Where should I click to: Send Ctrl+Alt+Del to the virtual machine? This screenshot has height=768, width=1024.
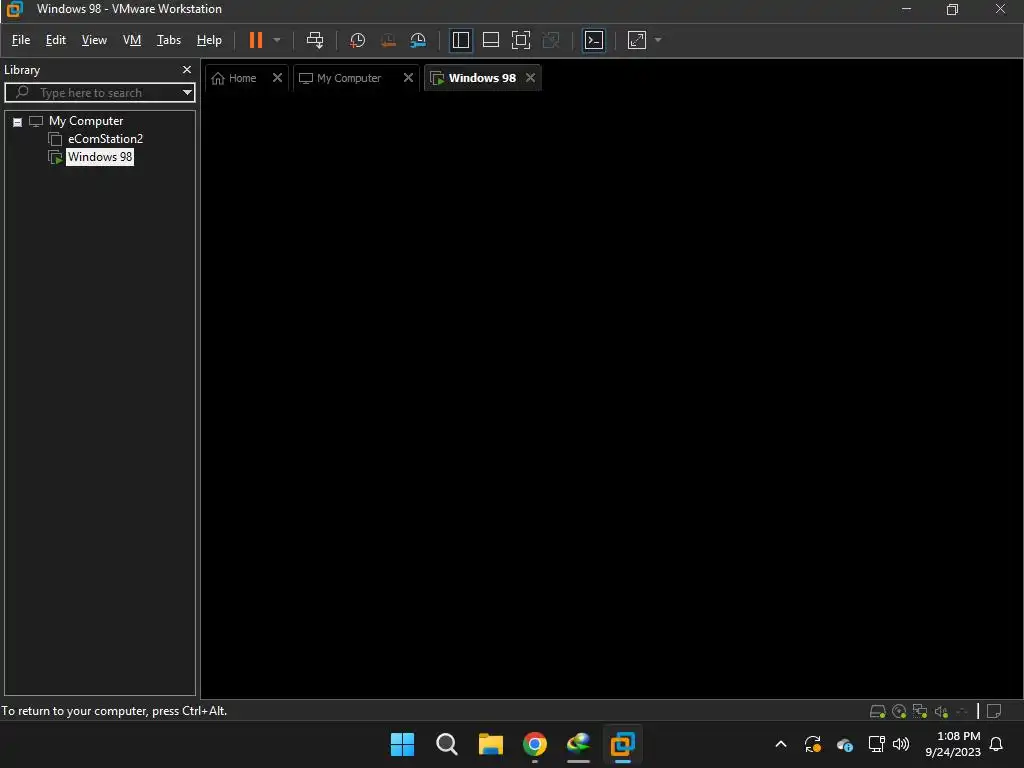(x=315, y=40)
